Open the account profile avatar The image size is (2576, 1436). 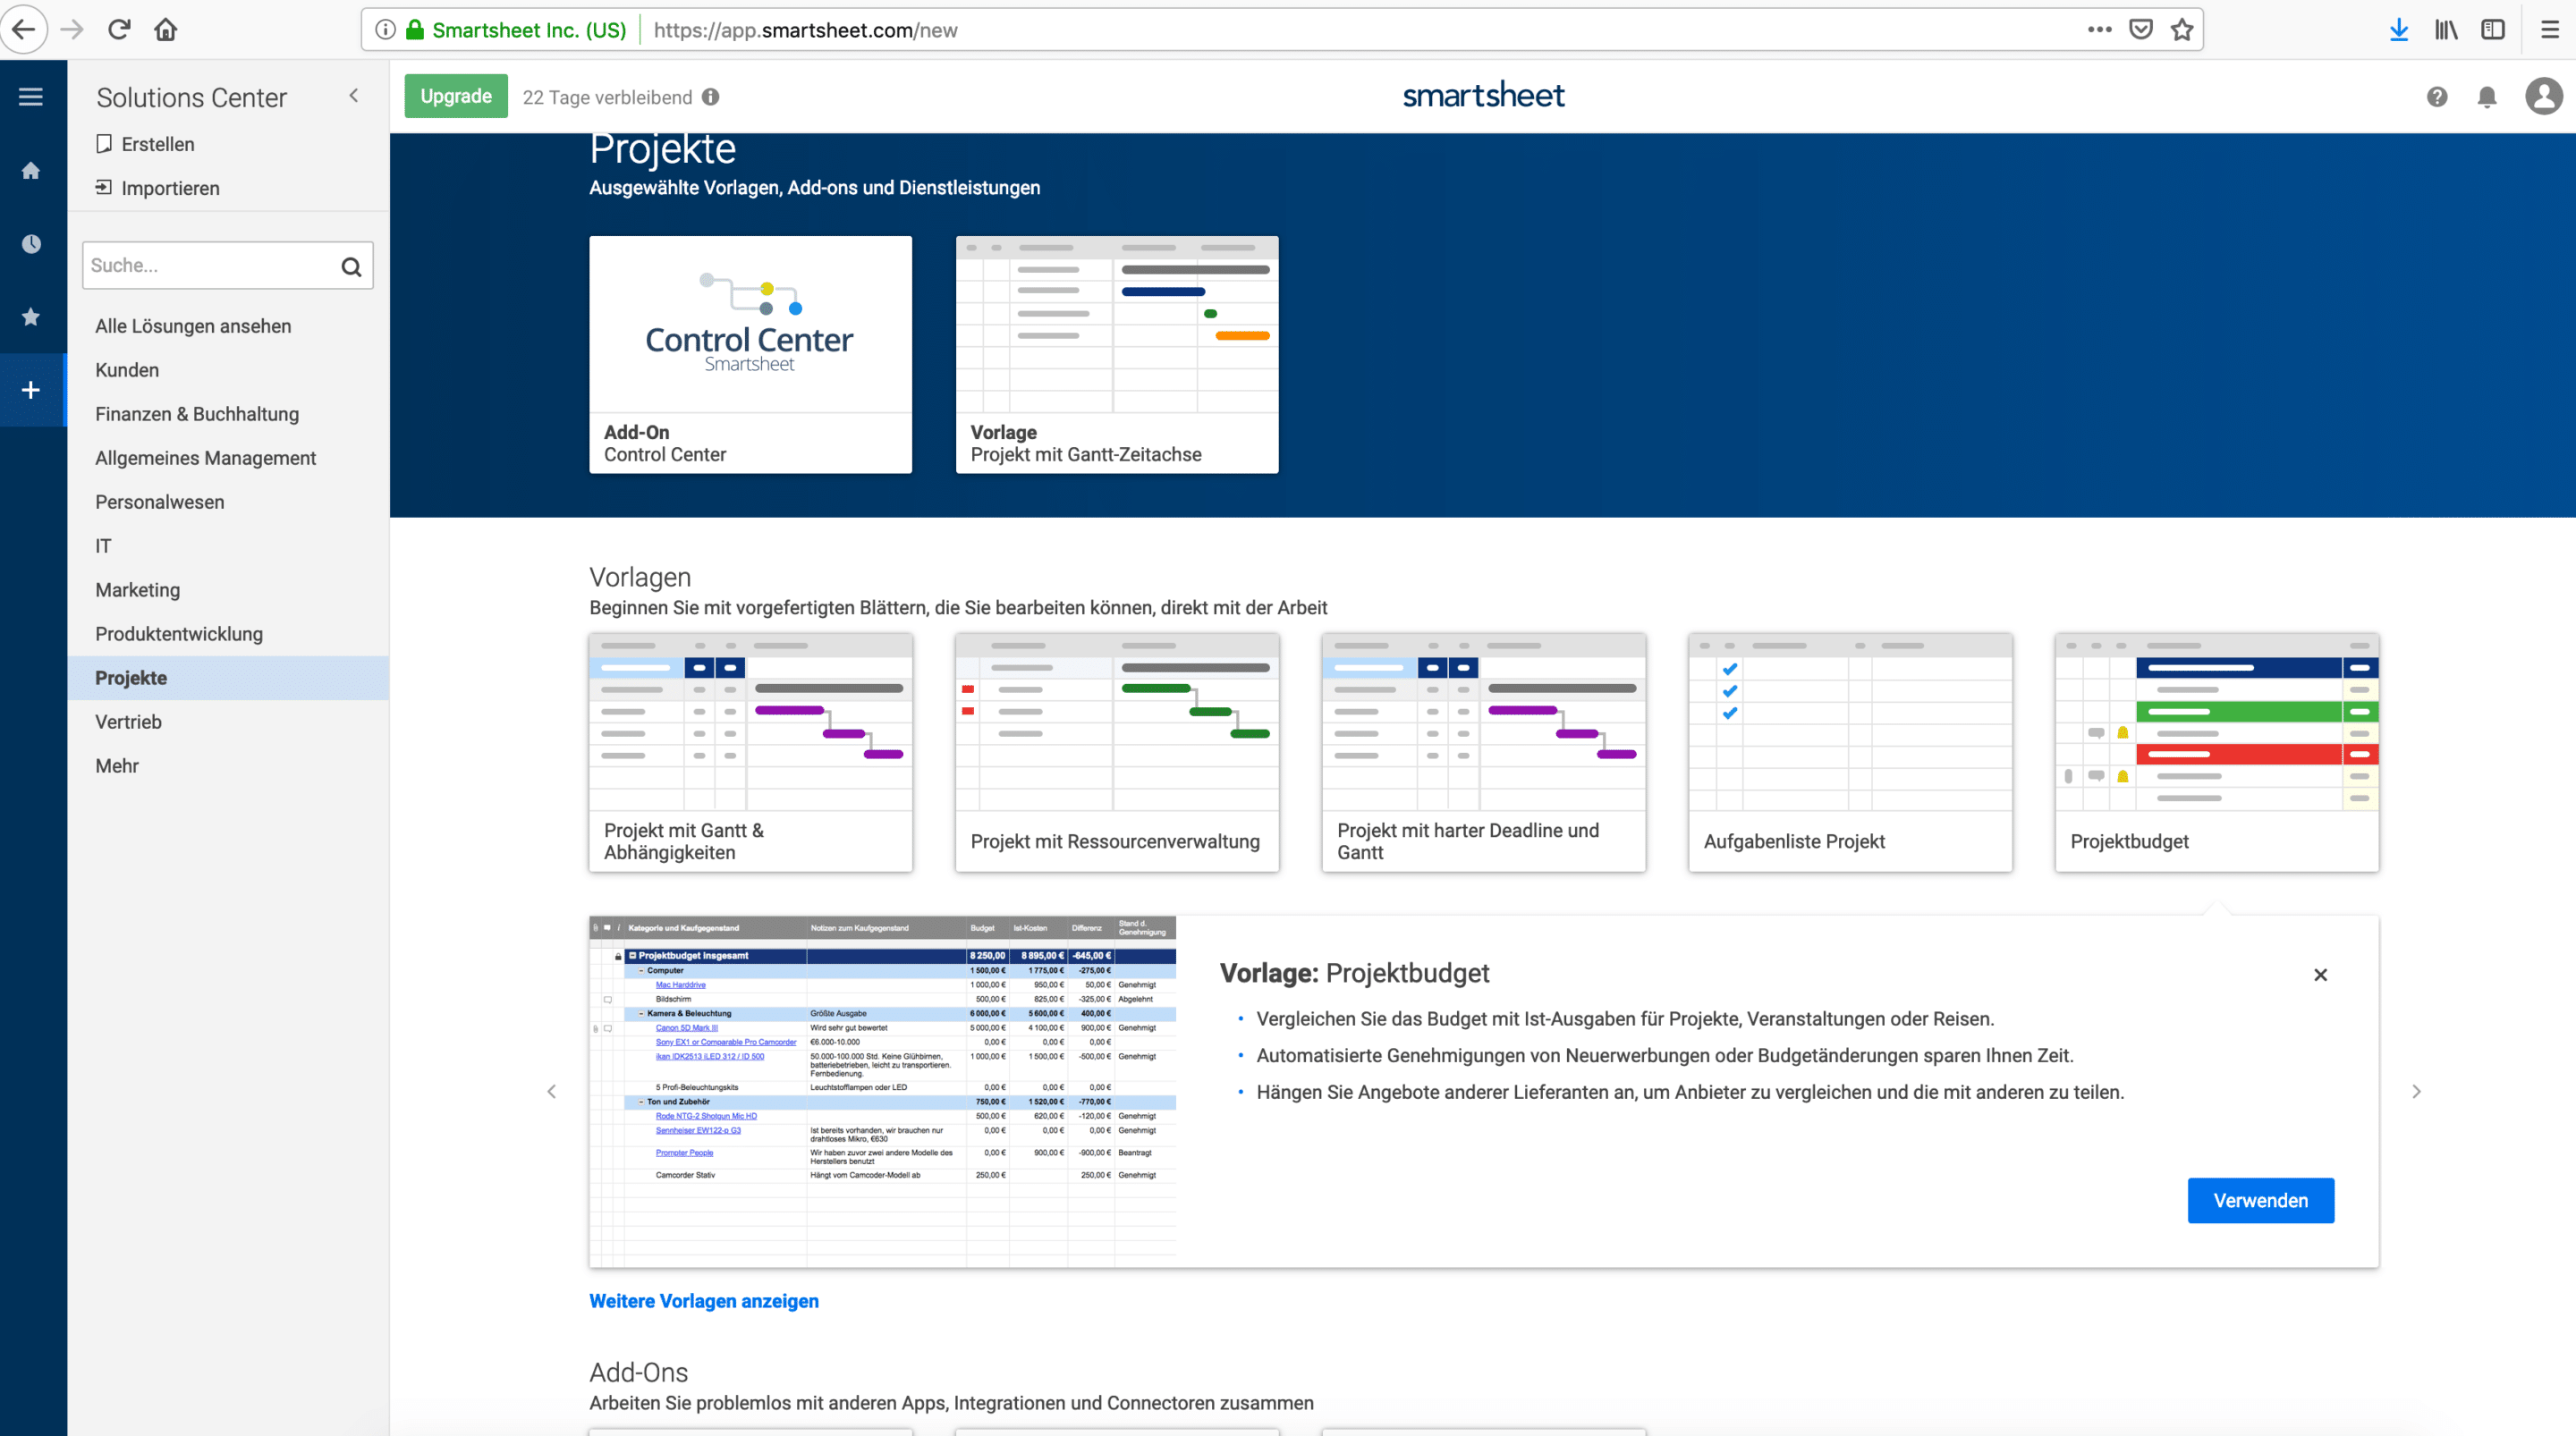pyautogui.click(x=2544, y=97)
